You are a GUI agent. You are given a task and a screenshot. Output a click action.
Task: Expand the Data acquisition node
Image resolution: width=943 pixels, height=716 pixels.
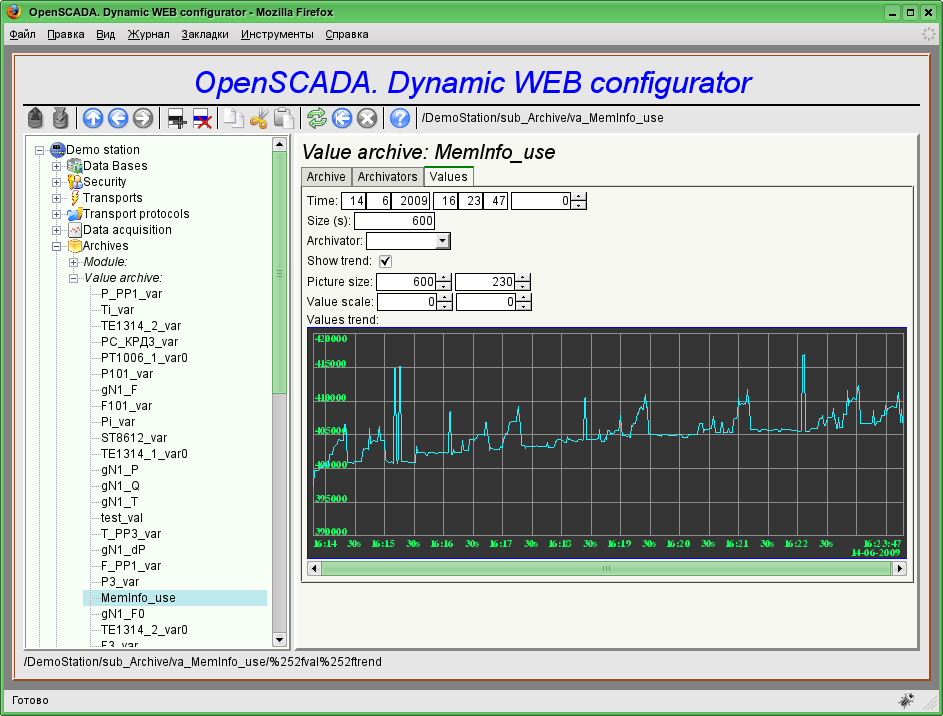pyautogui.click(x=57, y=230)
